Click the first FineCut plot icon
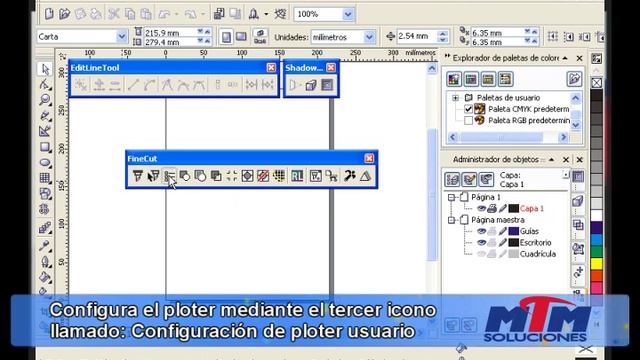This screenshot has width=640, height=360. click(x=138, y=176)
